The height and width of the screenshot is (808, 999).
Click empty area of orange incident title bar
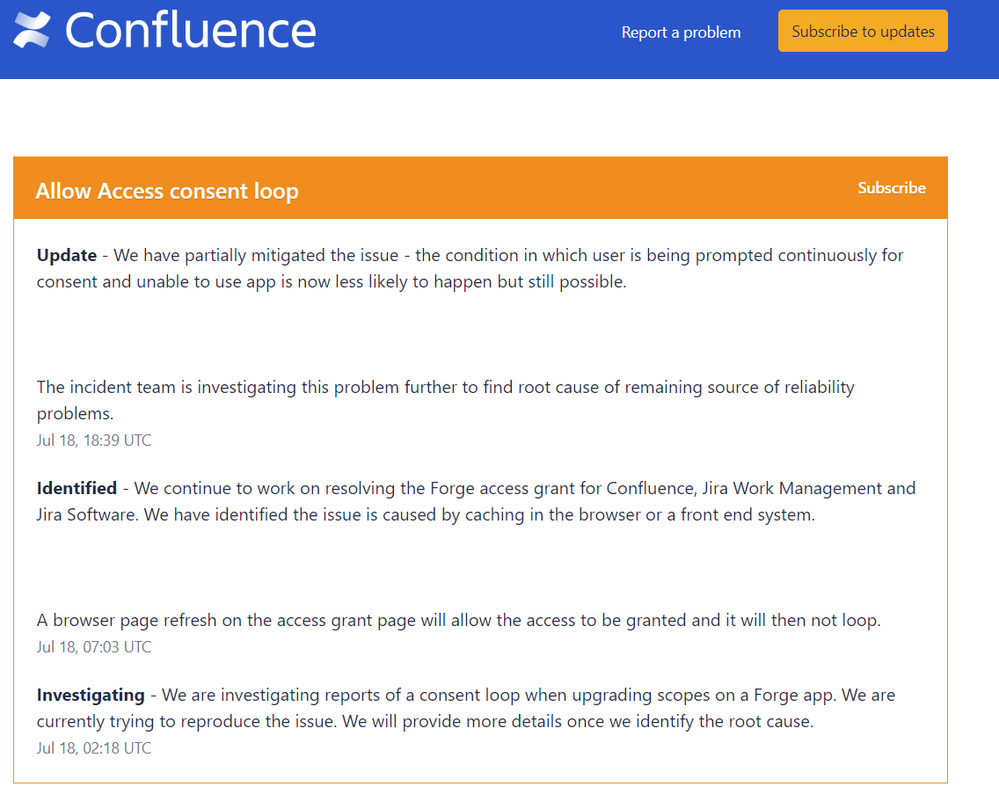(x=573, y=189)
